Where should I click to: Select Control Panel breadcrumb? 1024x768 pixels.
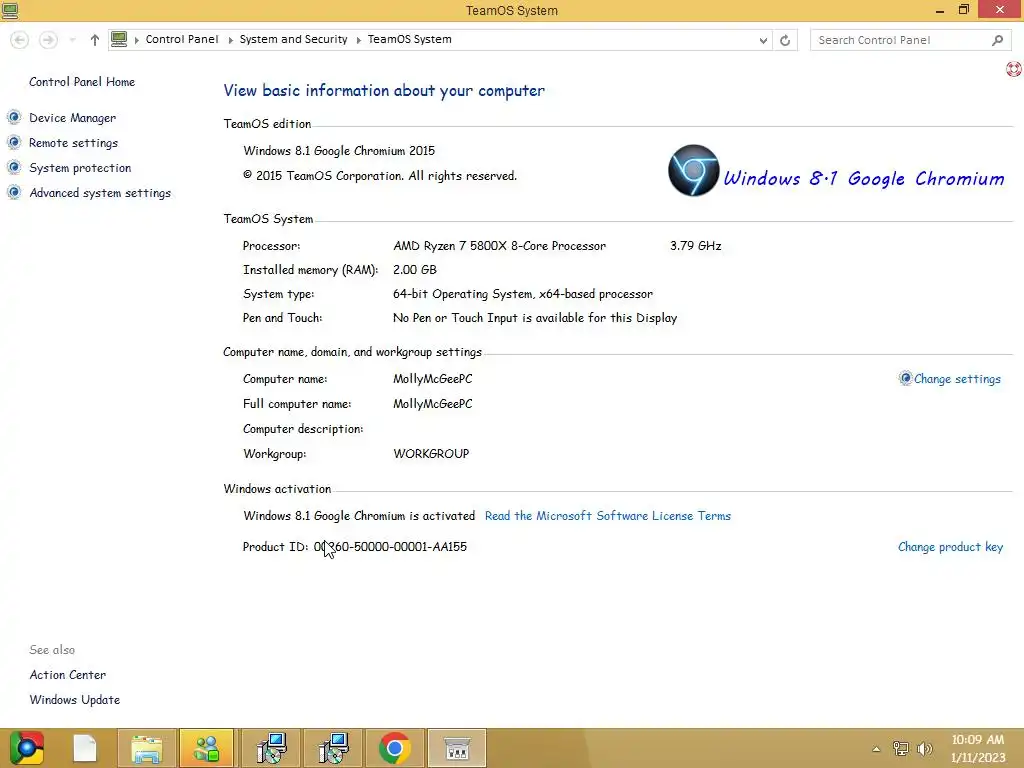click(x=182, y=39)
